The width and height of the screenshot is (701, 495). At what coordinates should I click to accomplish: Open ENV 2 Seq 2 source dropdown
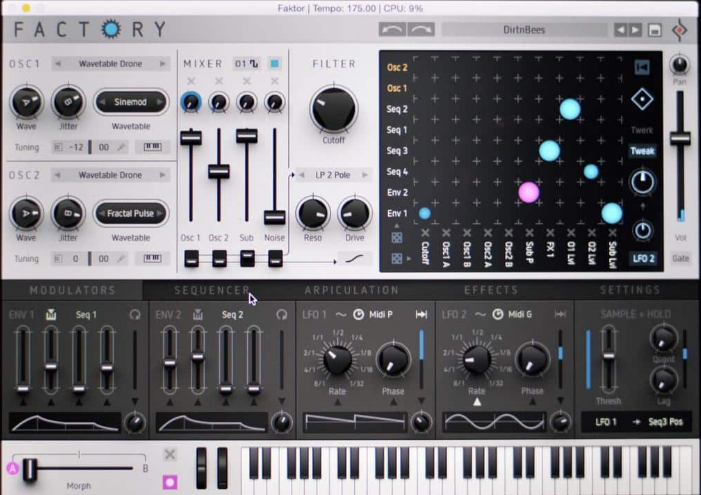[232, 314]
